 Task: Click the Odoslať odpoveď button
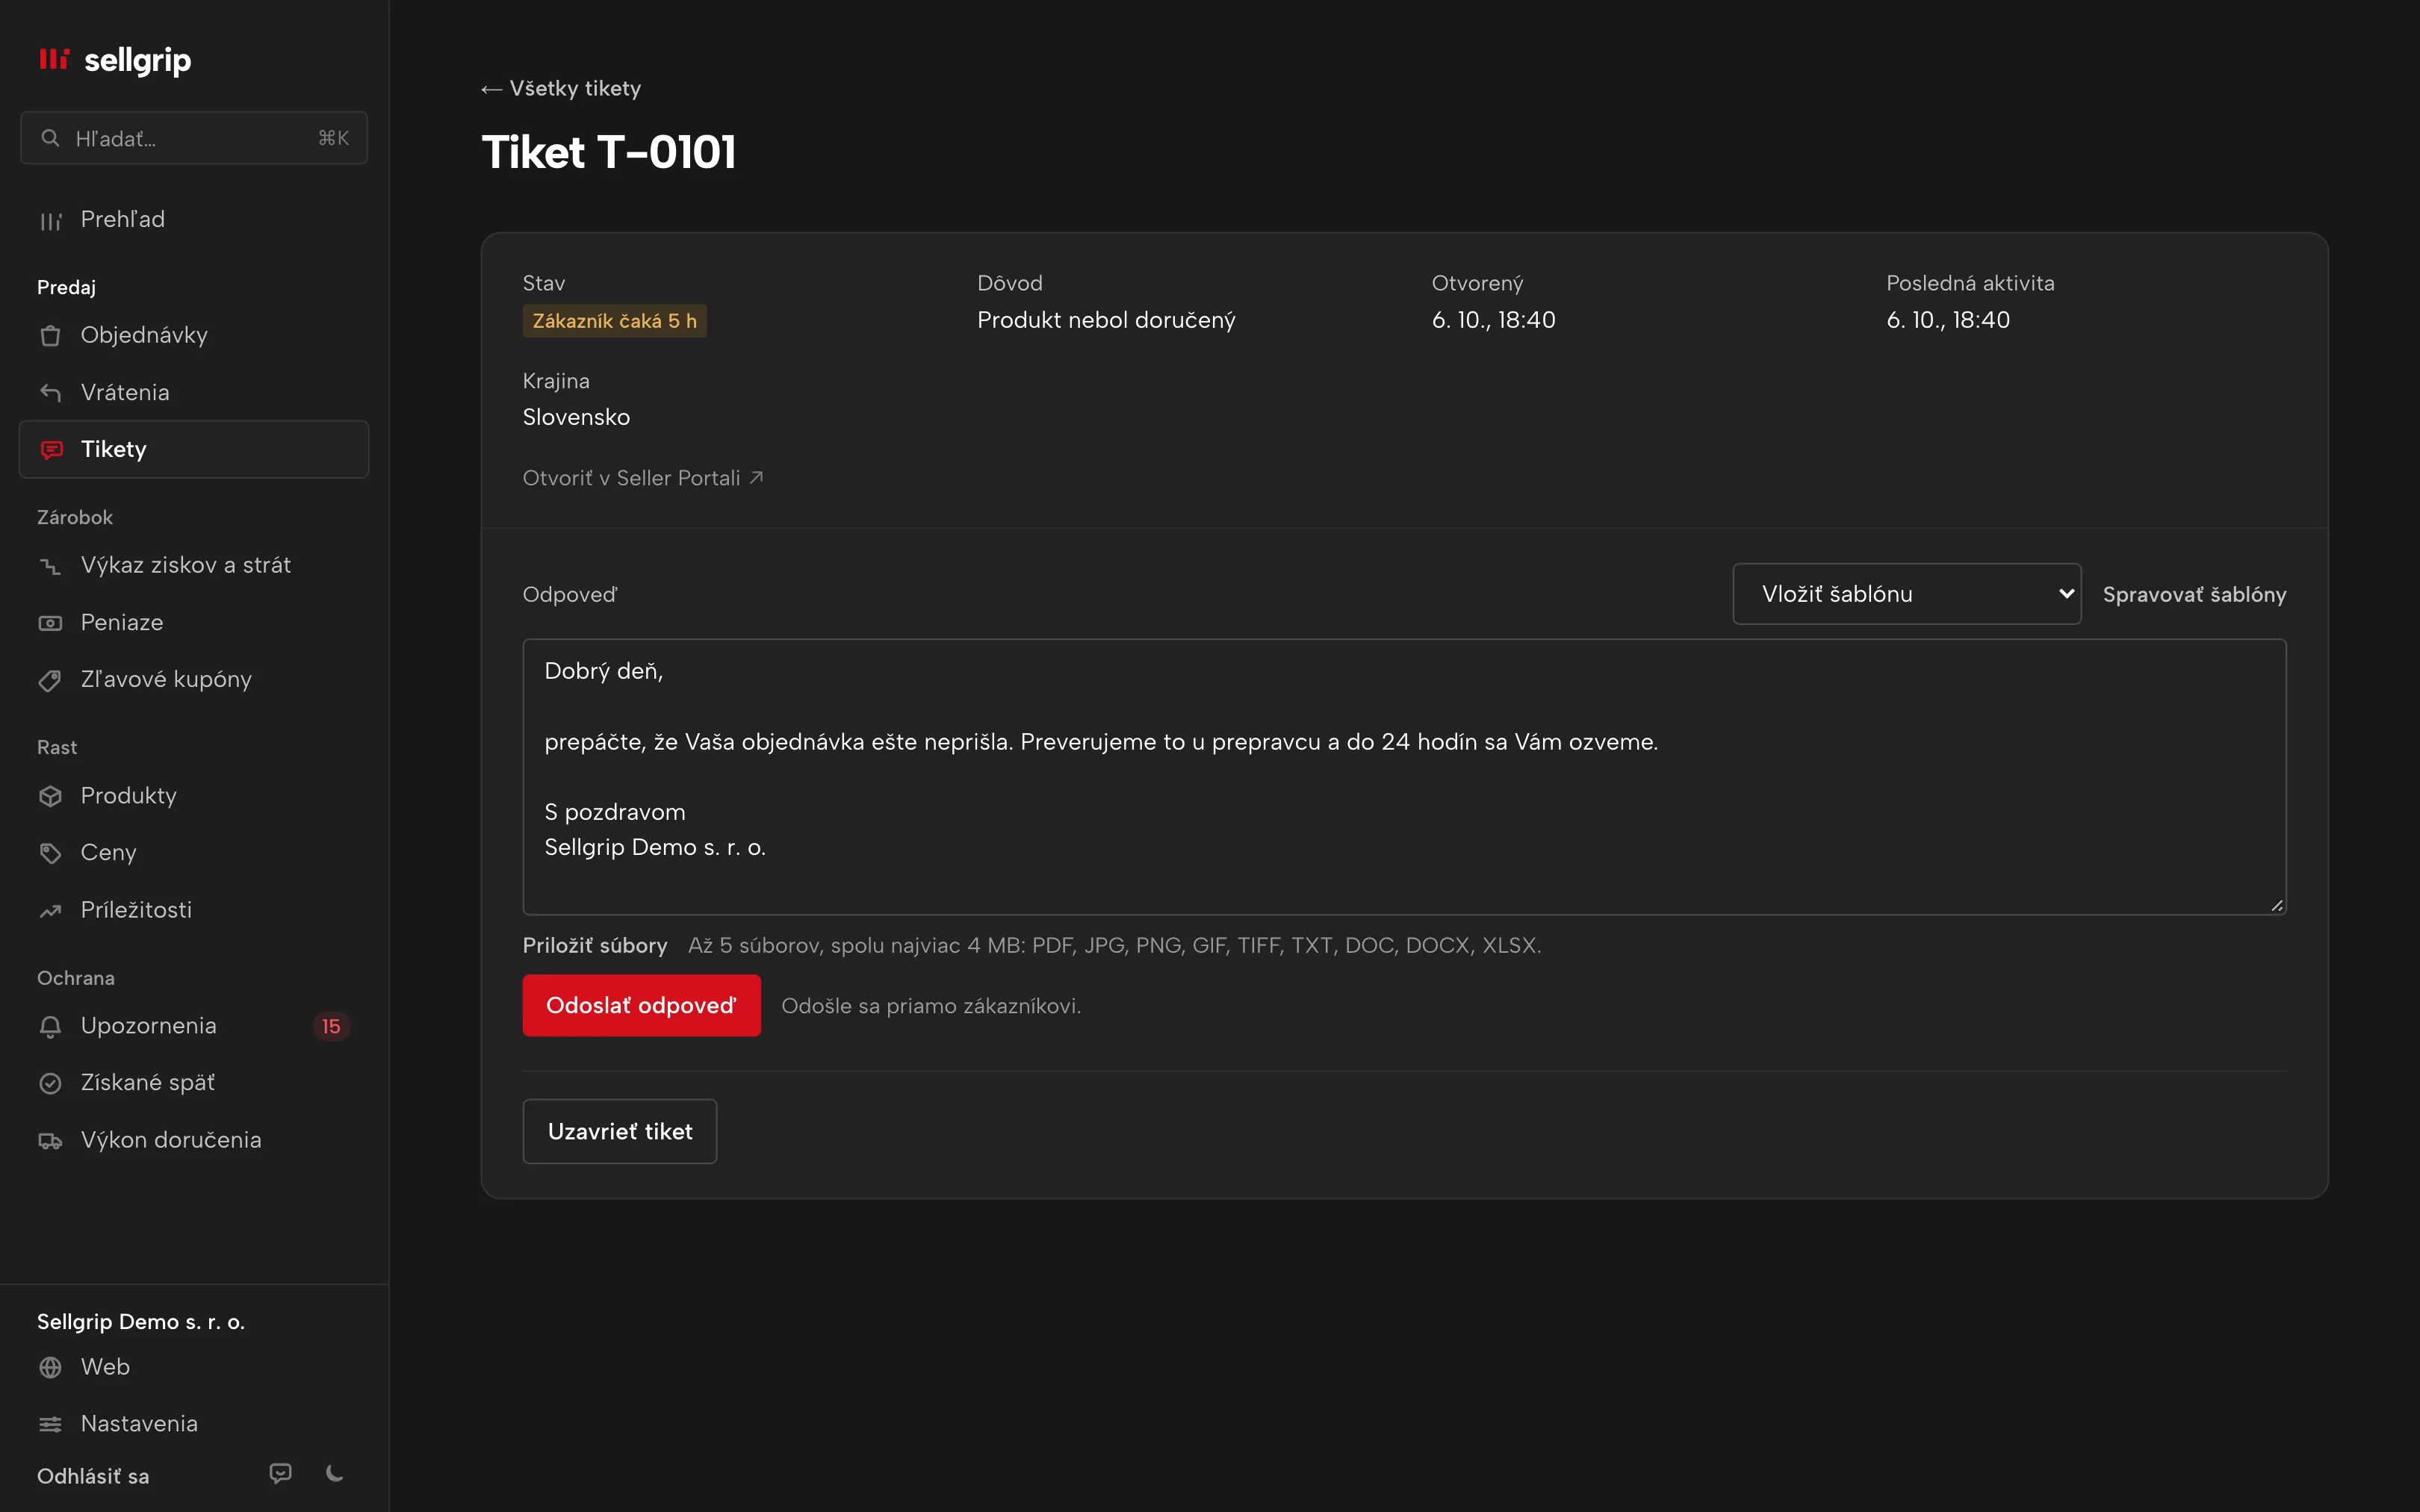641,1005
